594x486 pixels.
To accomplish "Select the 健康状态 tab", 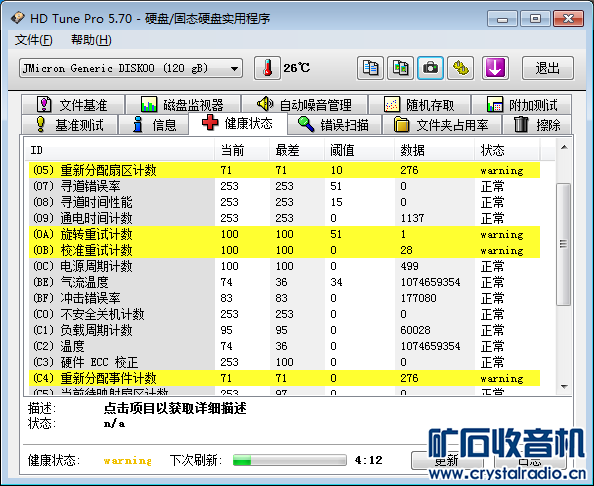I will click(x=238, y=123).
